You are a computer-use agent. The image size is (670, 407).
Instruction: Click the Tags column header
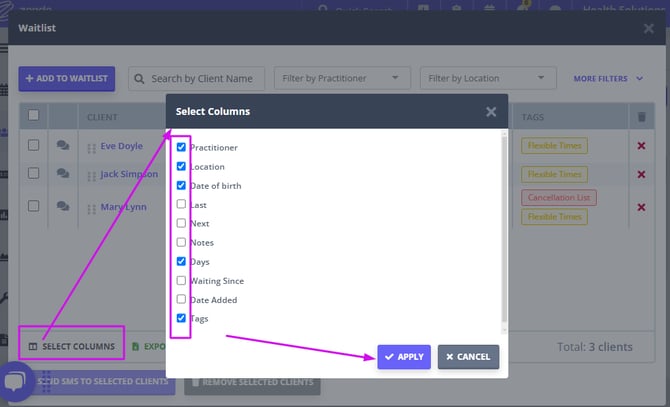point(534,117)
